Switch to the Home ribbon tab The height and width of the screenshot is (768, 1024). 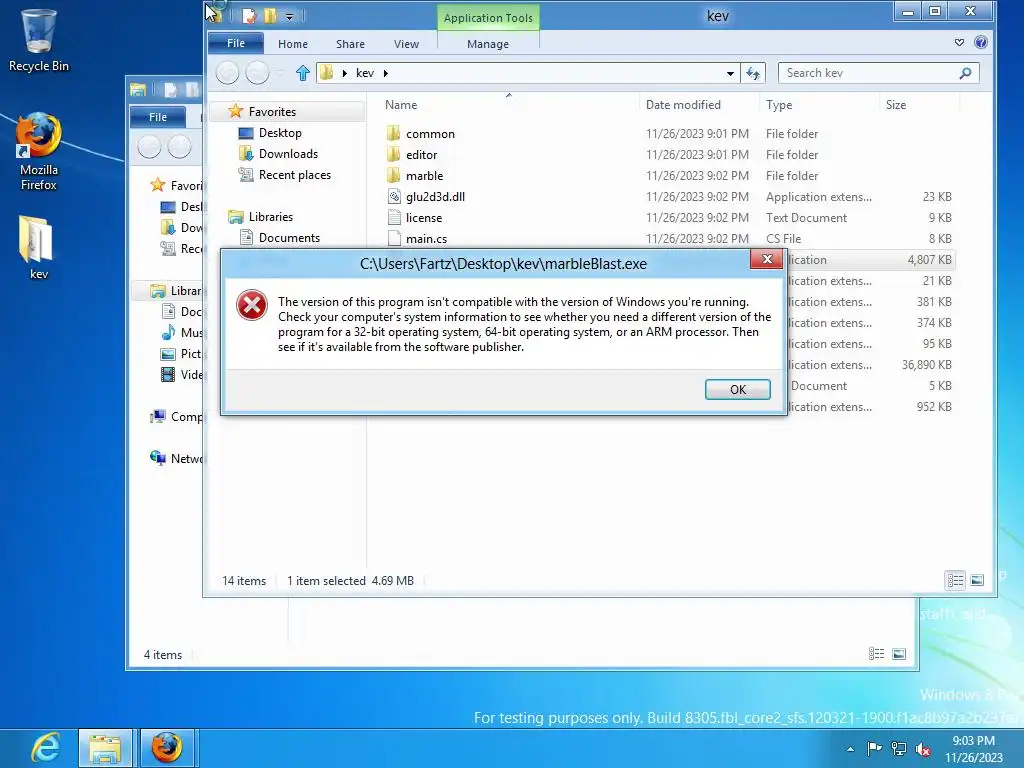point(293,44)
